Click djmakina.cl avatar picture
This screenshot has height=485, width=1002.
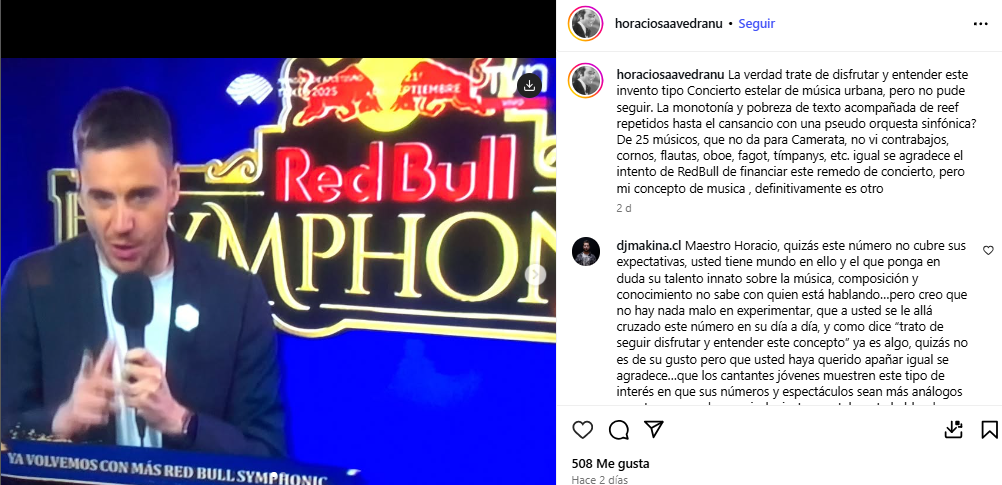[586, 251]
